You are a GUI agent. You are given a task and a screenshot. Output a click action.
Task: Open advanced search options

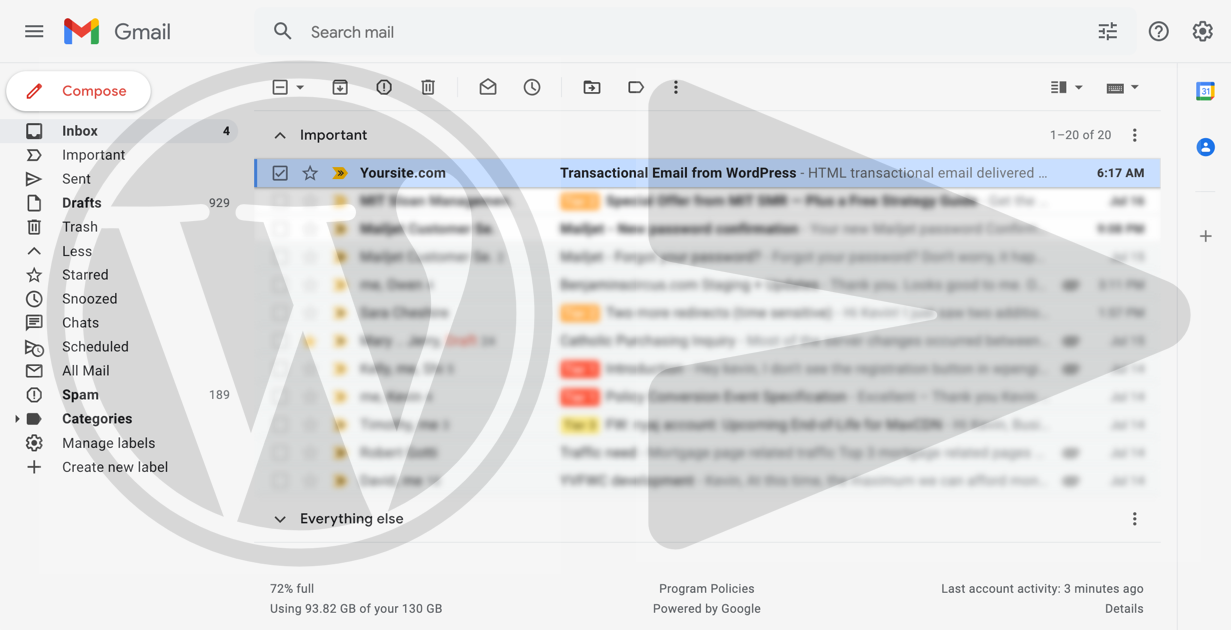coord(1107,31)
